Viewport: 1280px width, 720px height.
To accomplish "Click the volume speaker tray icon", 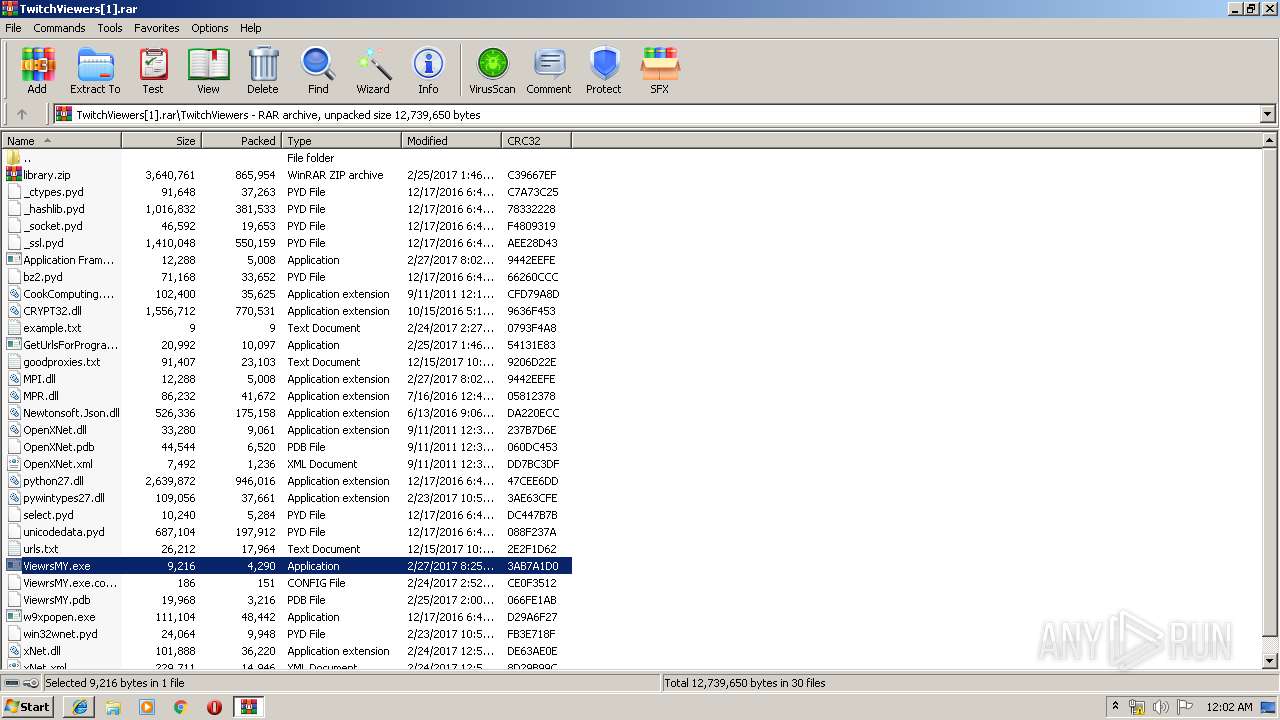I will point(1160,707).
